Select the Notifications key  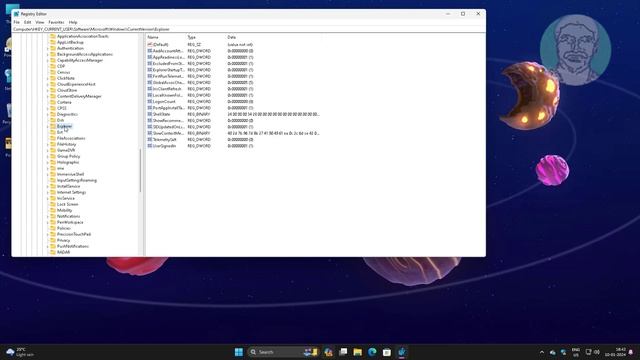point(69,216)
